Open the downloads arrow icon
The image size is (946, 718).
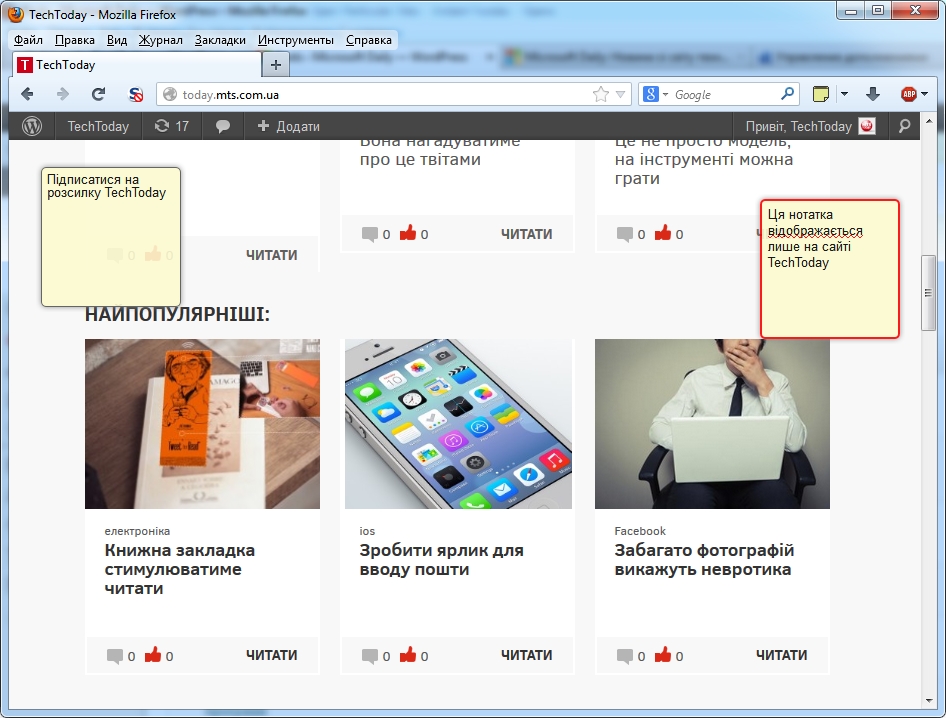point(872,94)
